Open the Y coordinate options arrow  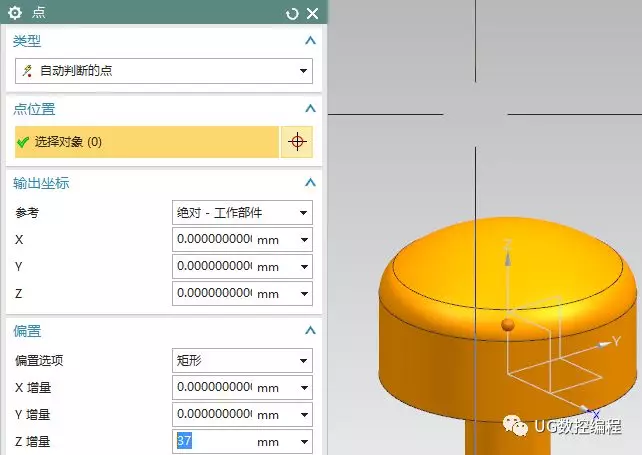point(304,267)
